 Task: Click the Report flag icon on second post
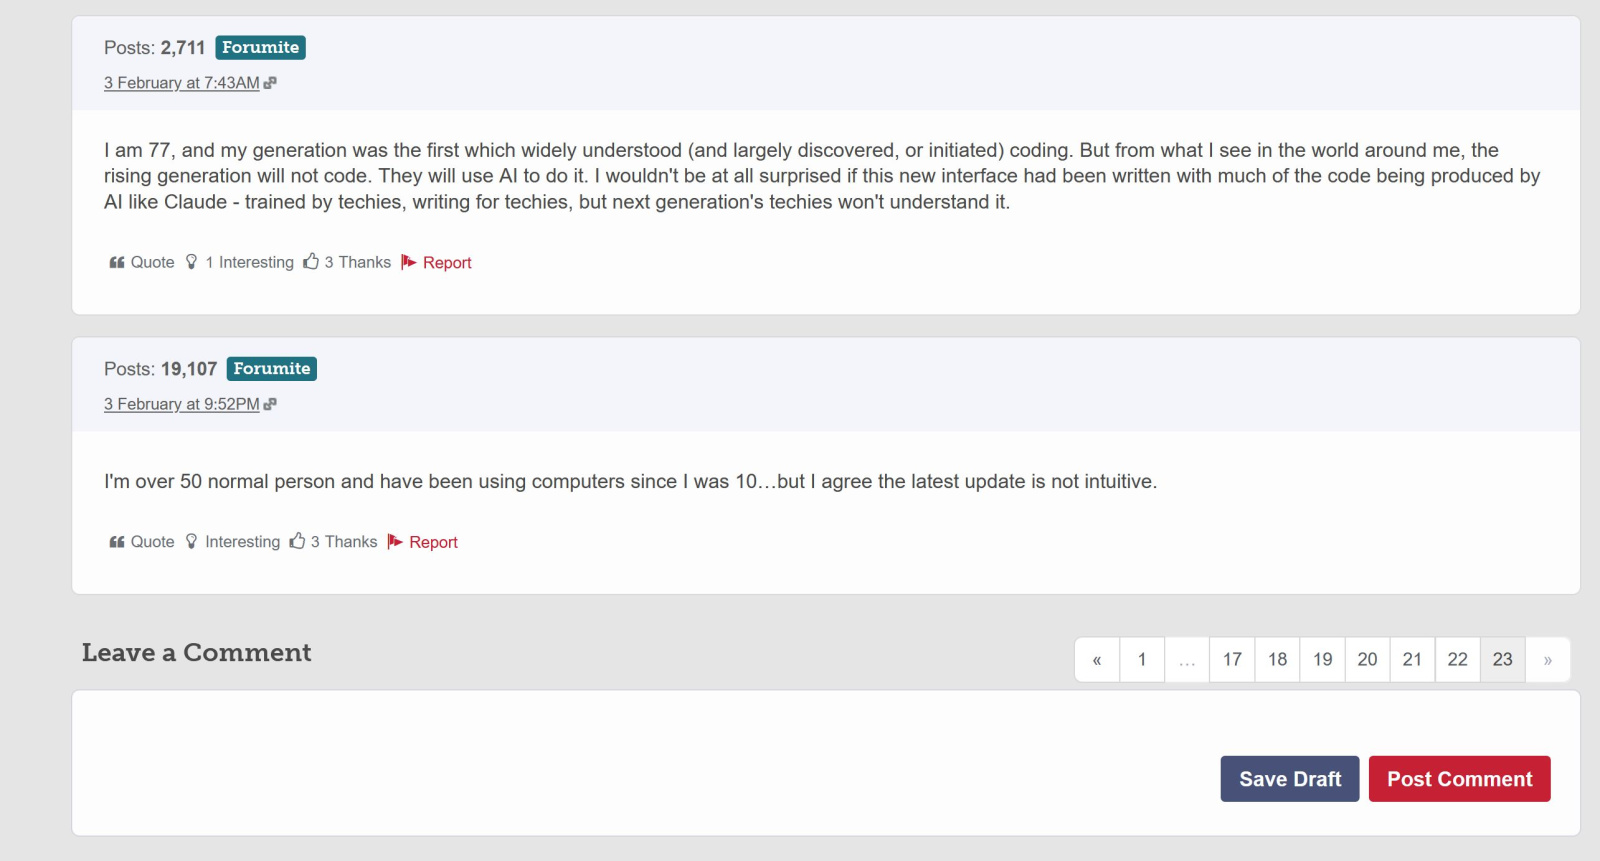pyautogui.click(x=395, y=542)
